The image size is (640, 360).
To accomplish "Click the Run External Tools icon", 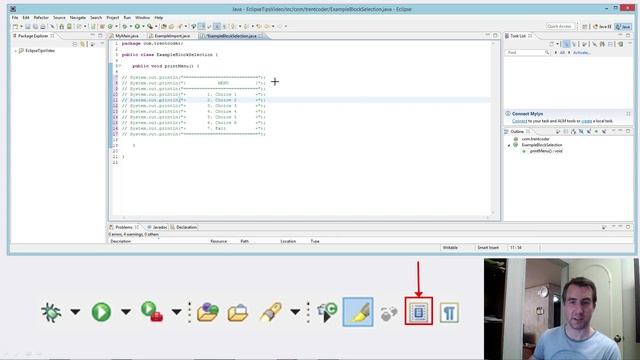I will tap(150, 27).
